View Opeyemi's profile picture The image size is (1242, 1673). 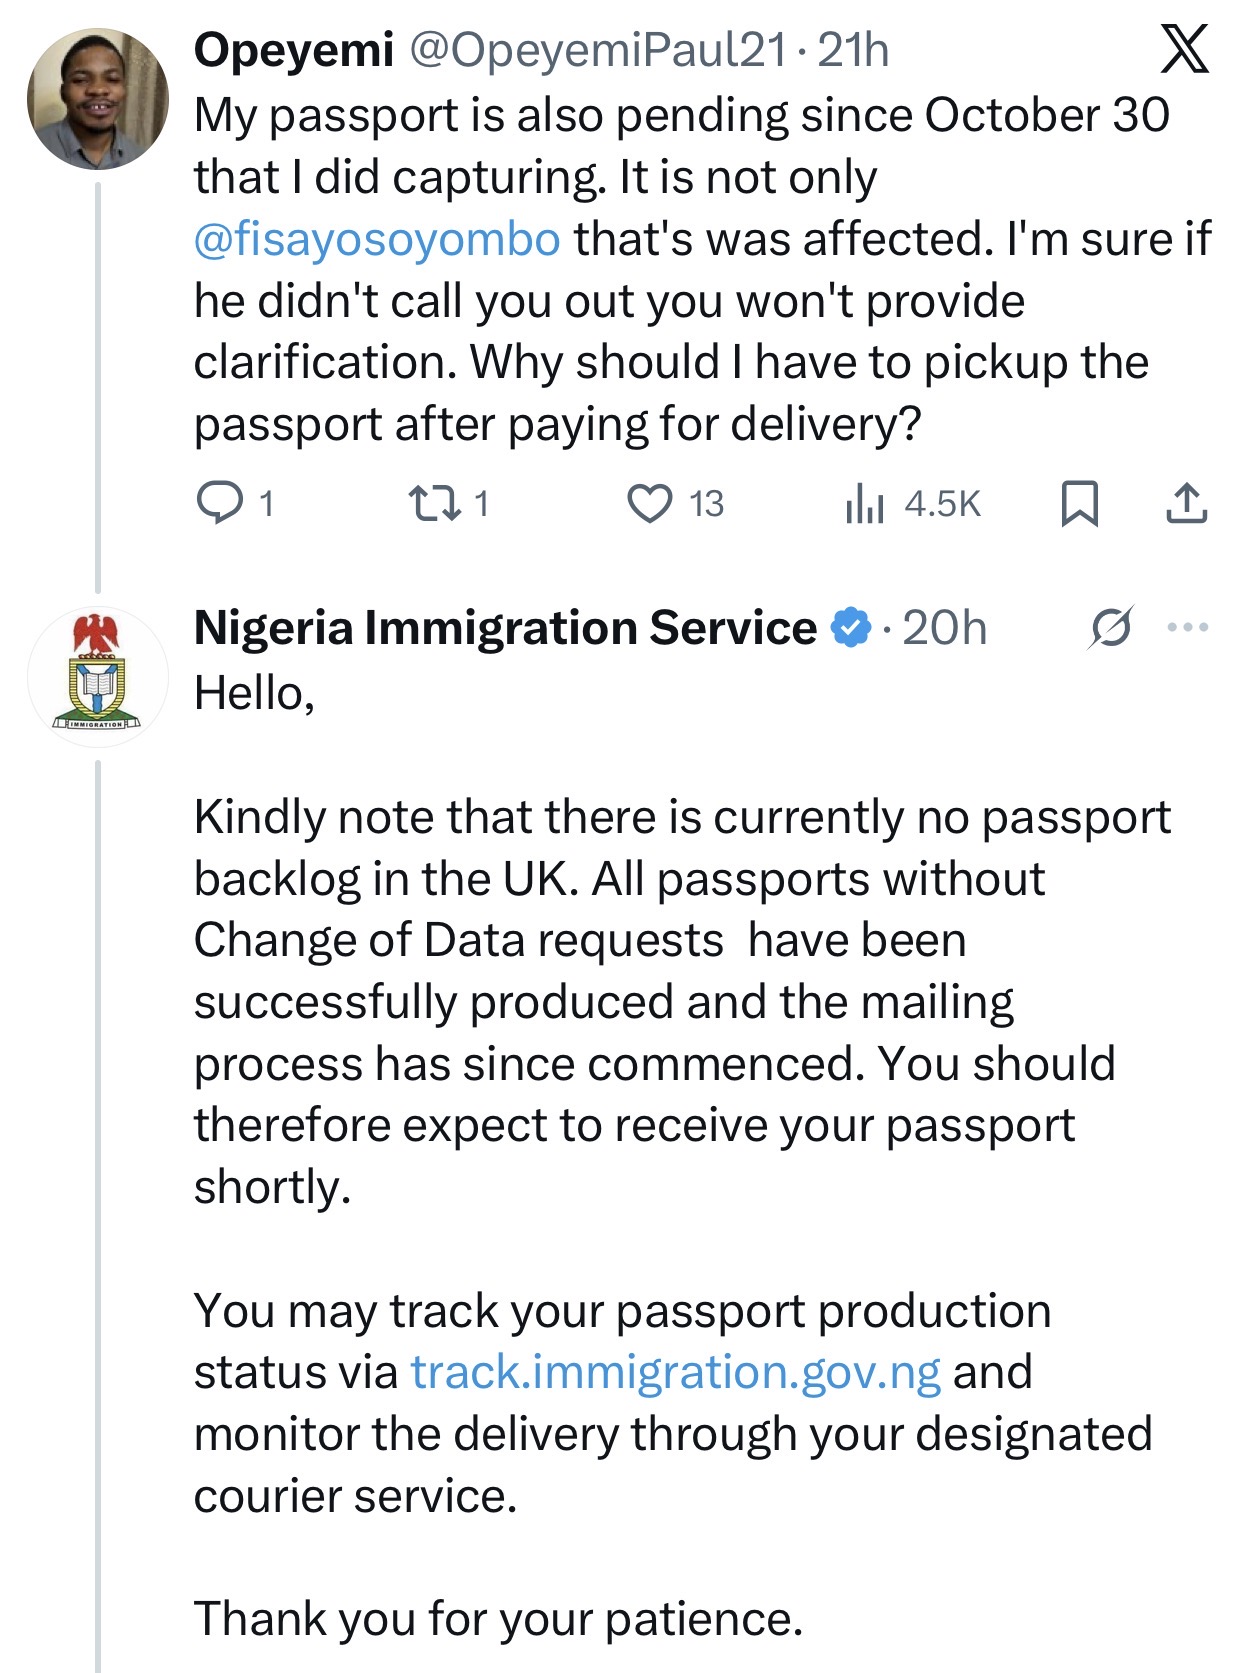point(98,98)
